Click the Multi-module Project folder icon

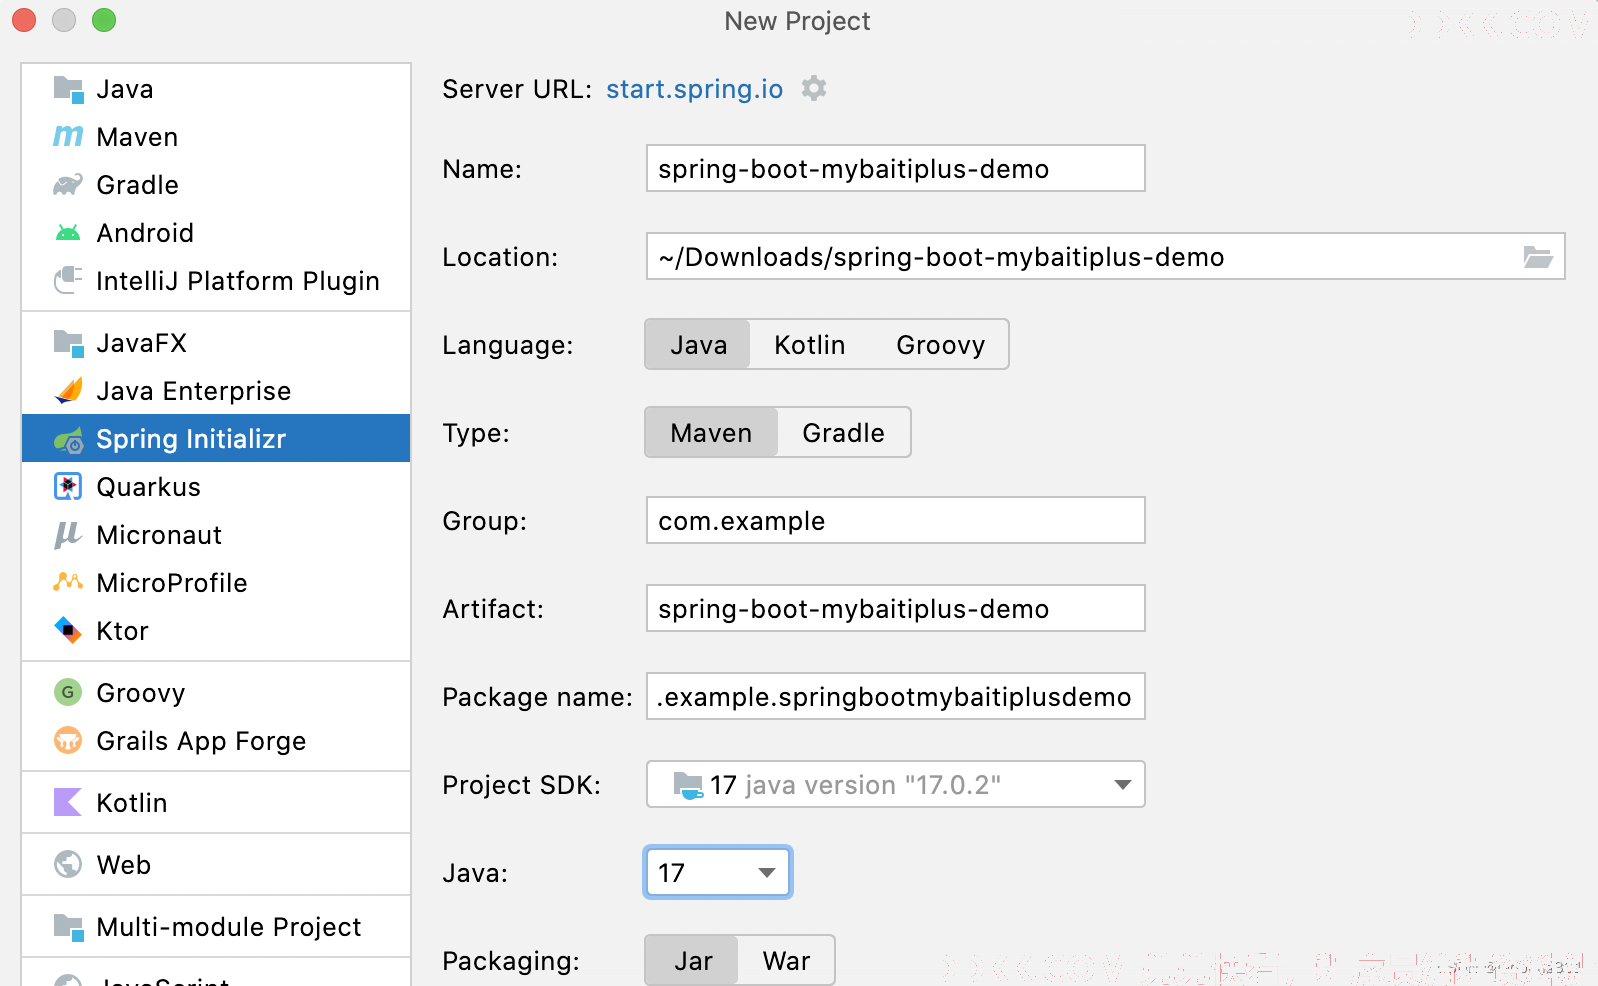pos(68,927)
